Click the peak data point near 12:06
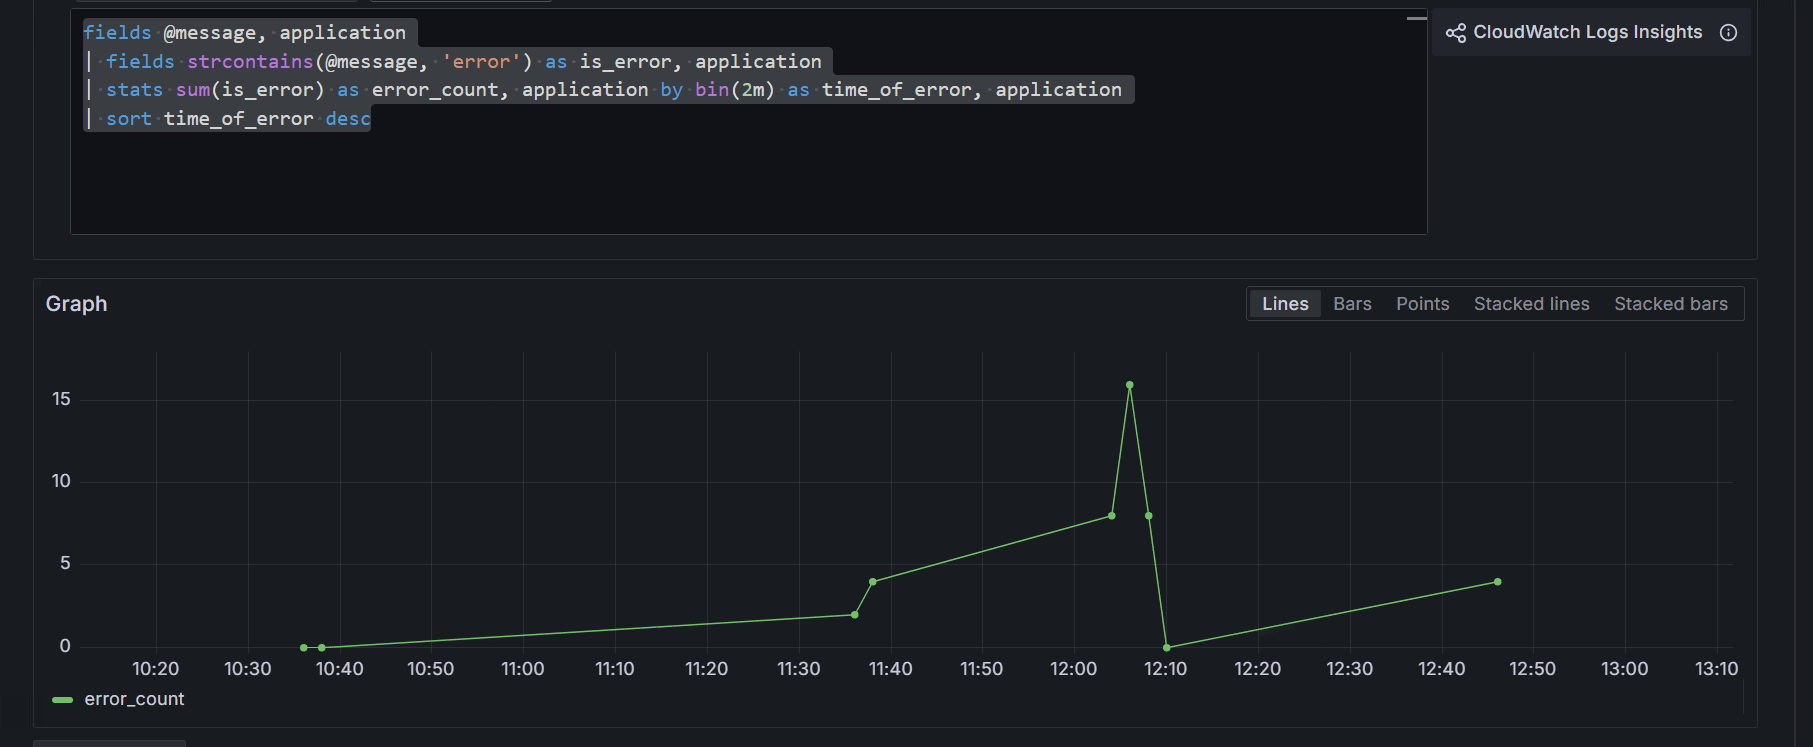This screenshot has width=1813, height=747. click(x=1130, y=385)
